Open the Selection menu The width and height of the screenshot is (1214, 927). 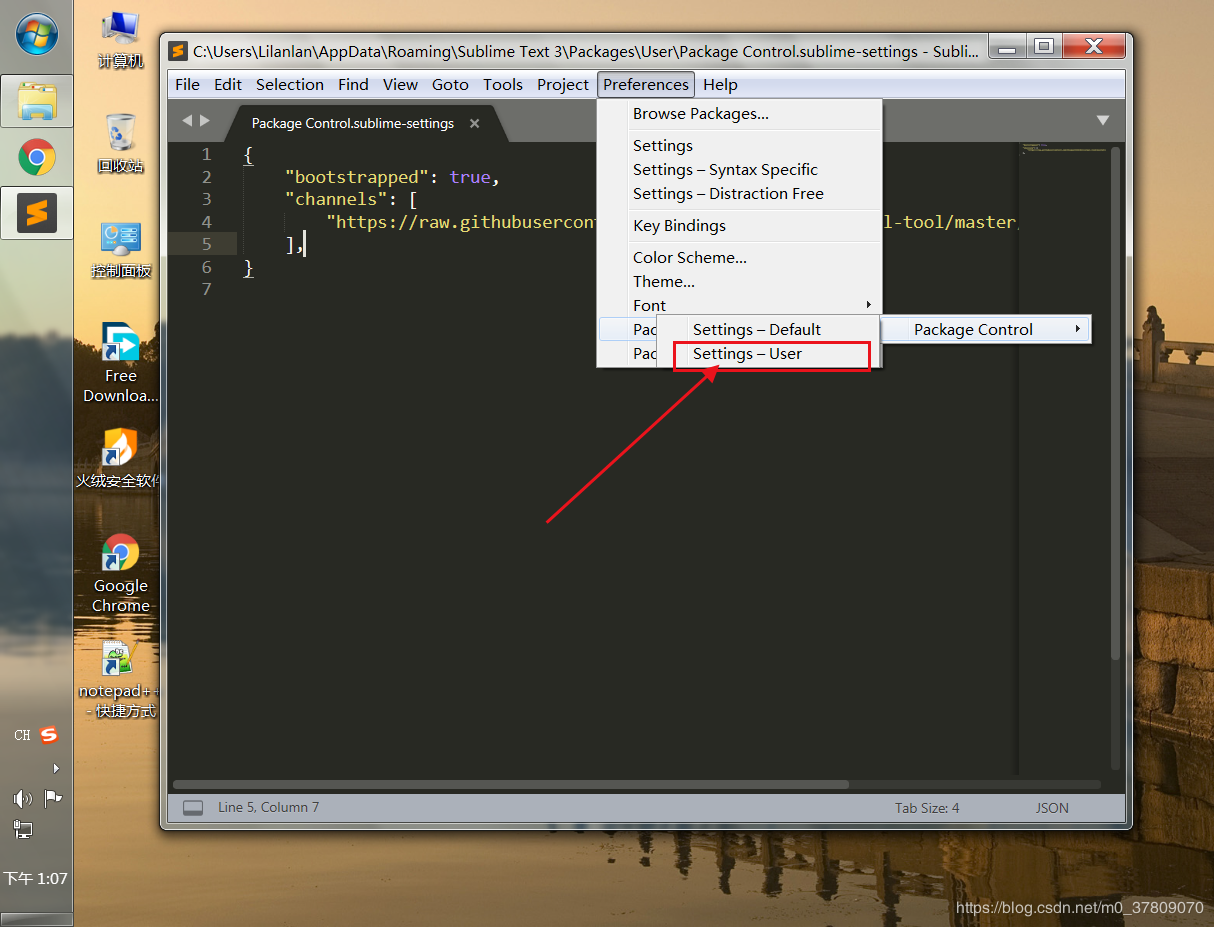pyautogui.click(x=290, y=84)
